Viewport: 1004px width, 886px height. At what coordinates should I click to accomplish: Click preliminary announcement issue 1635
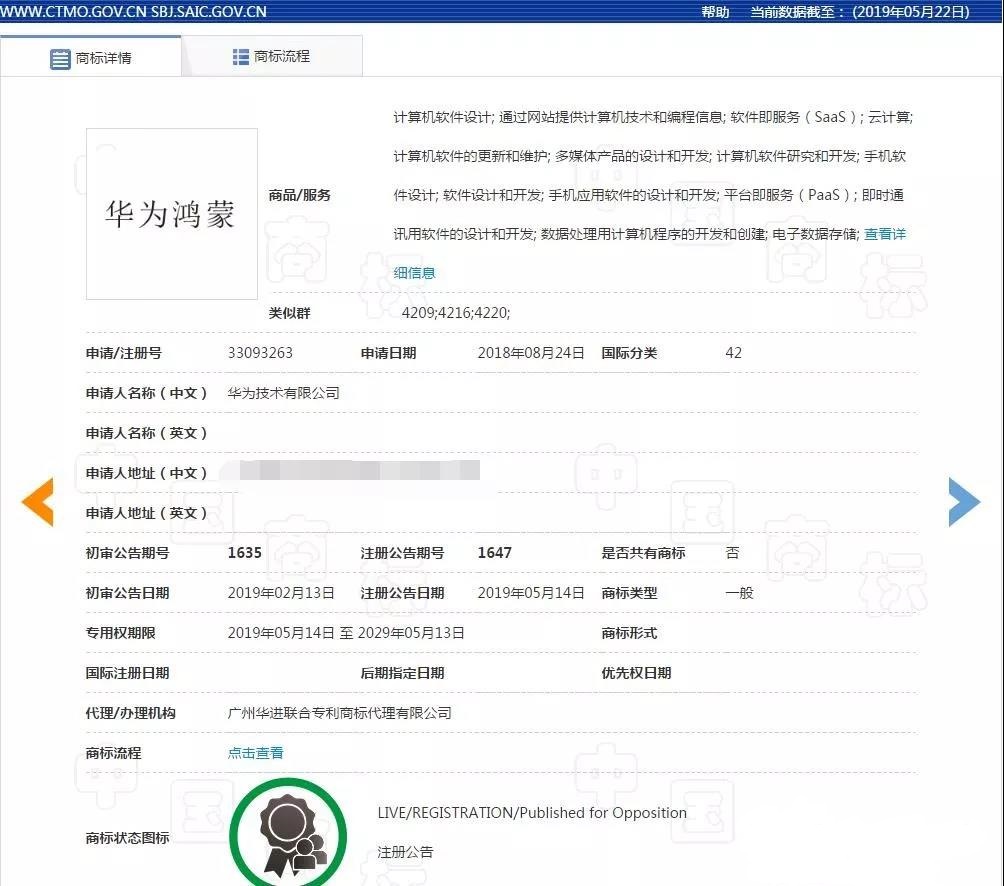(245, 552)
